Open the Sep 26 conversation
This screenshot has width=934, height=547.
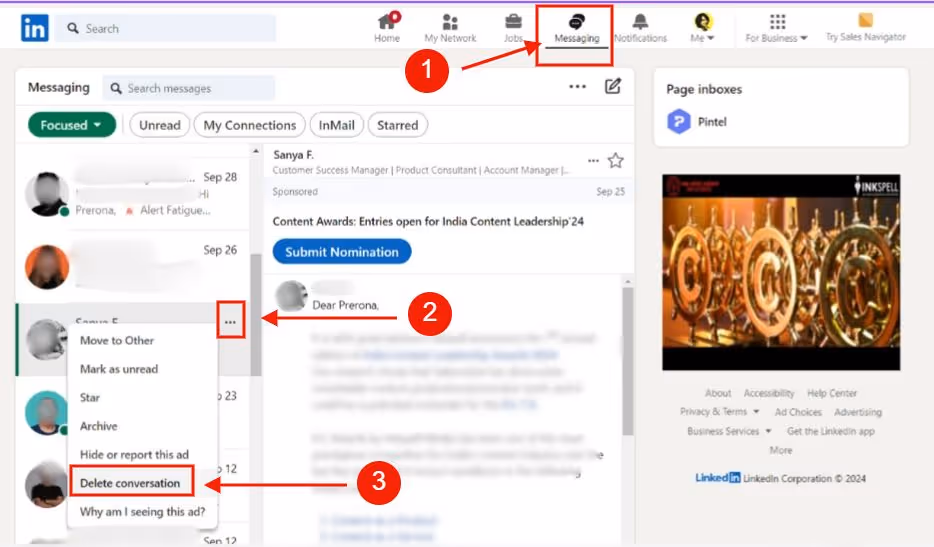(x=133, y=266)
